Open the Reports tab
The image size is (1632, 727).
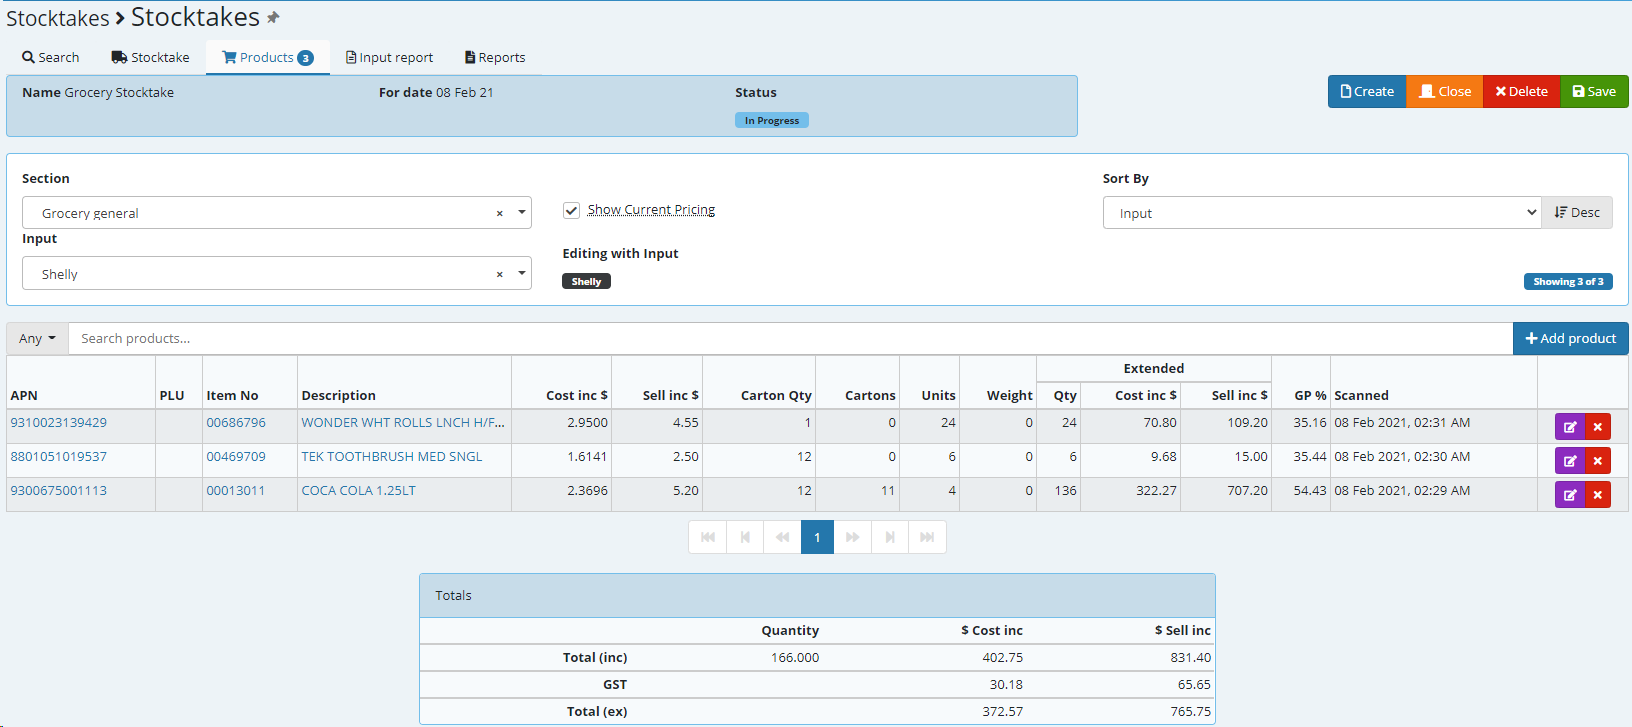click(495, 57)
